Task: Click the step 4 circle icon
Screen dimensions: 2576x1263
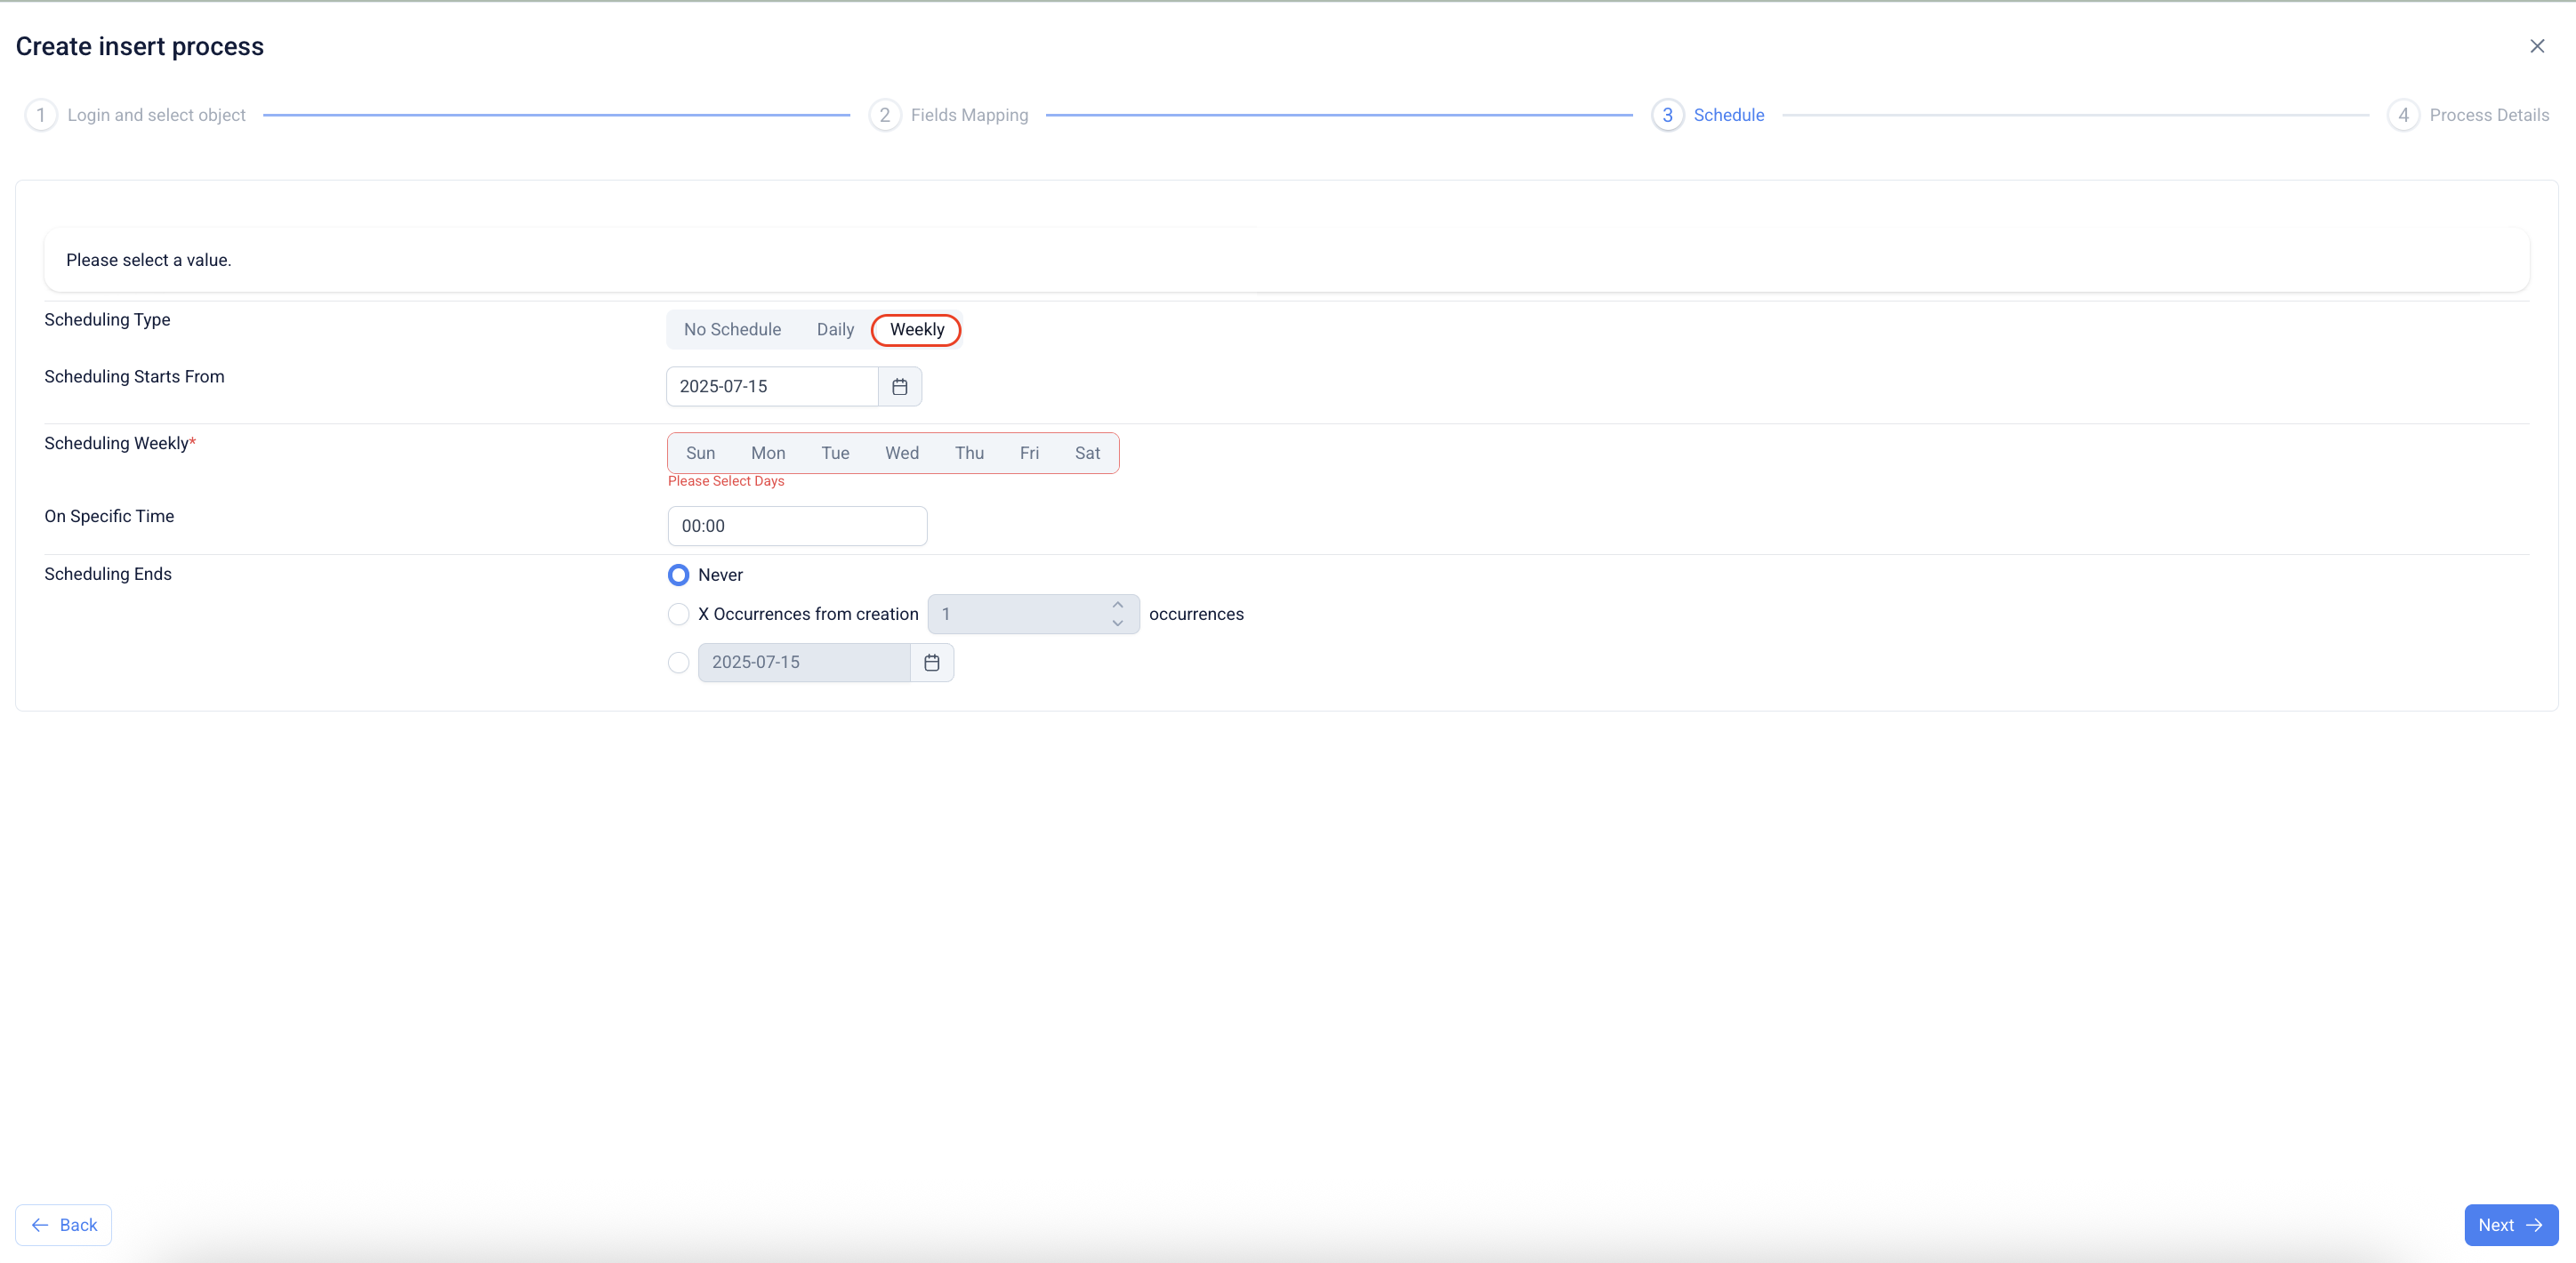Action: pyautogui.click(x=2403, y=115)
